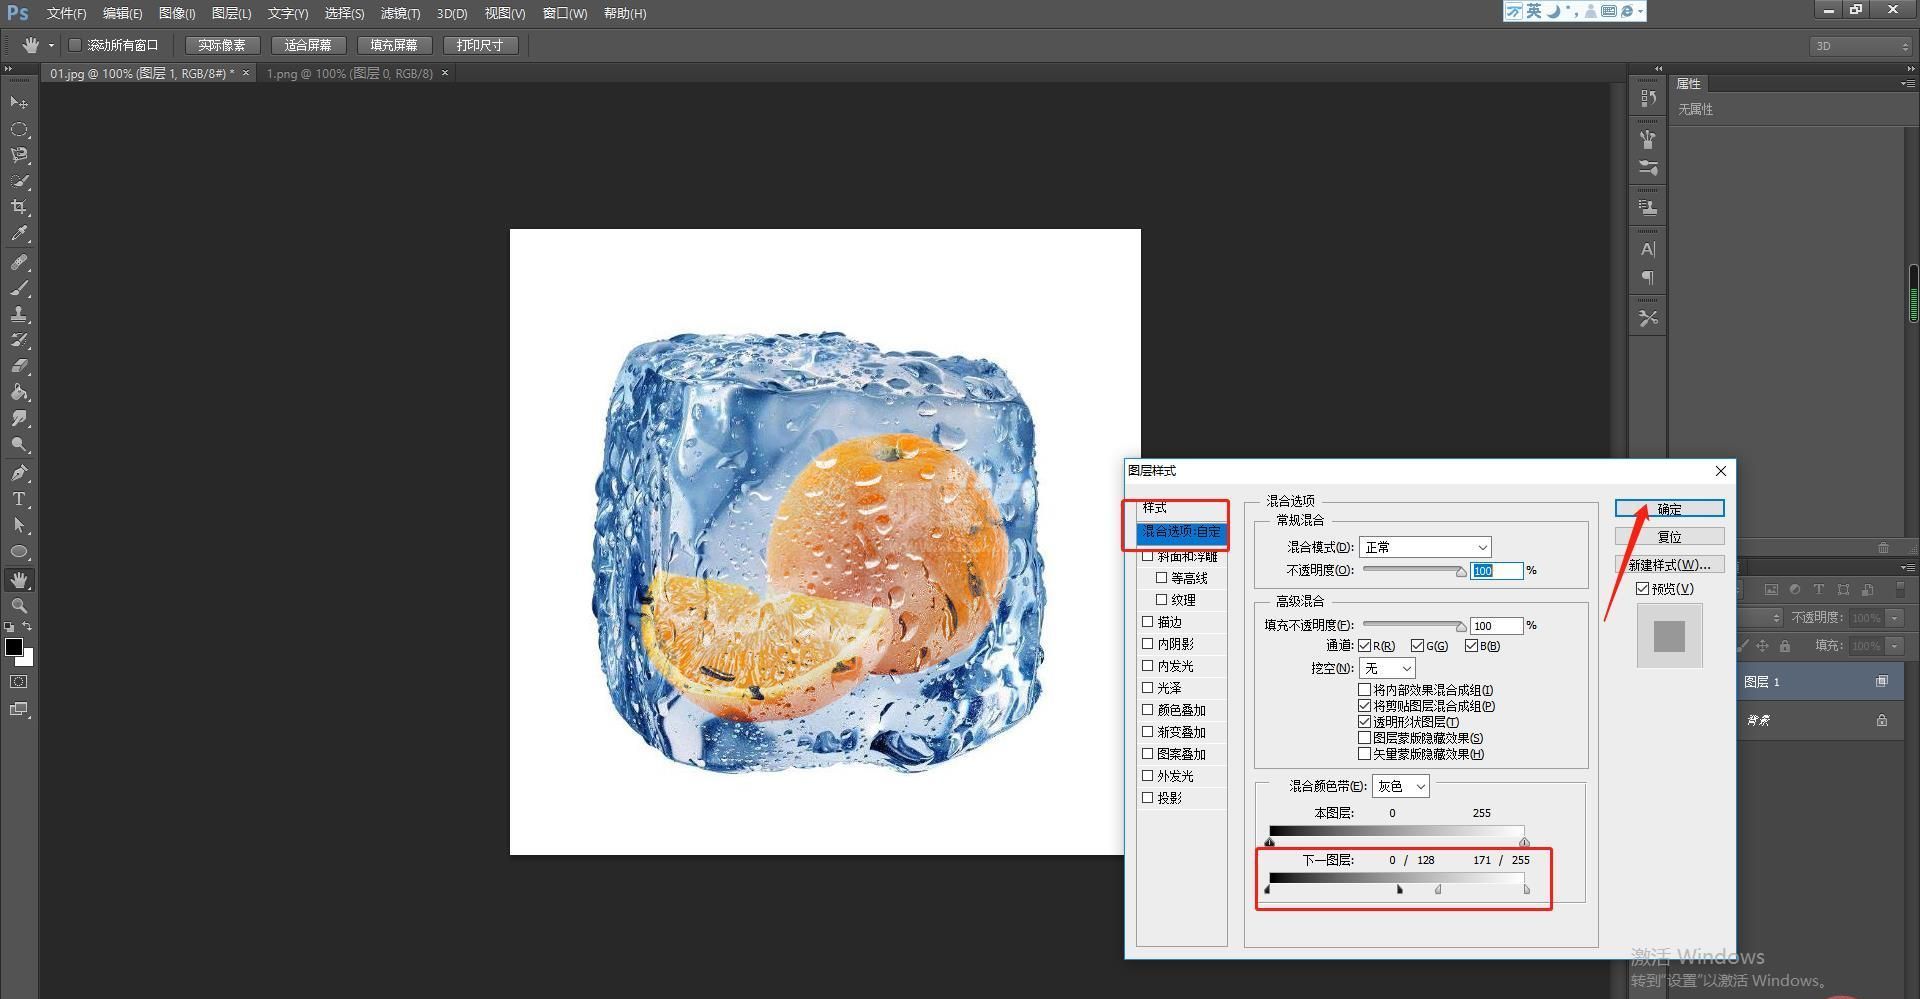Select the Spot Healing Brush tool
The image size is (1920, 999).
19,262
